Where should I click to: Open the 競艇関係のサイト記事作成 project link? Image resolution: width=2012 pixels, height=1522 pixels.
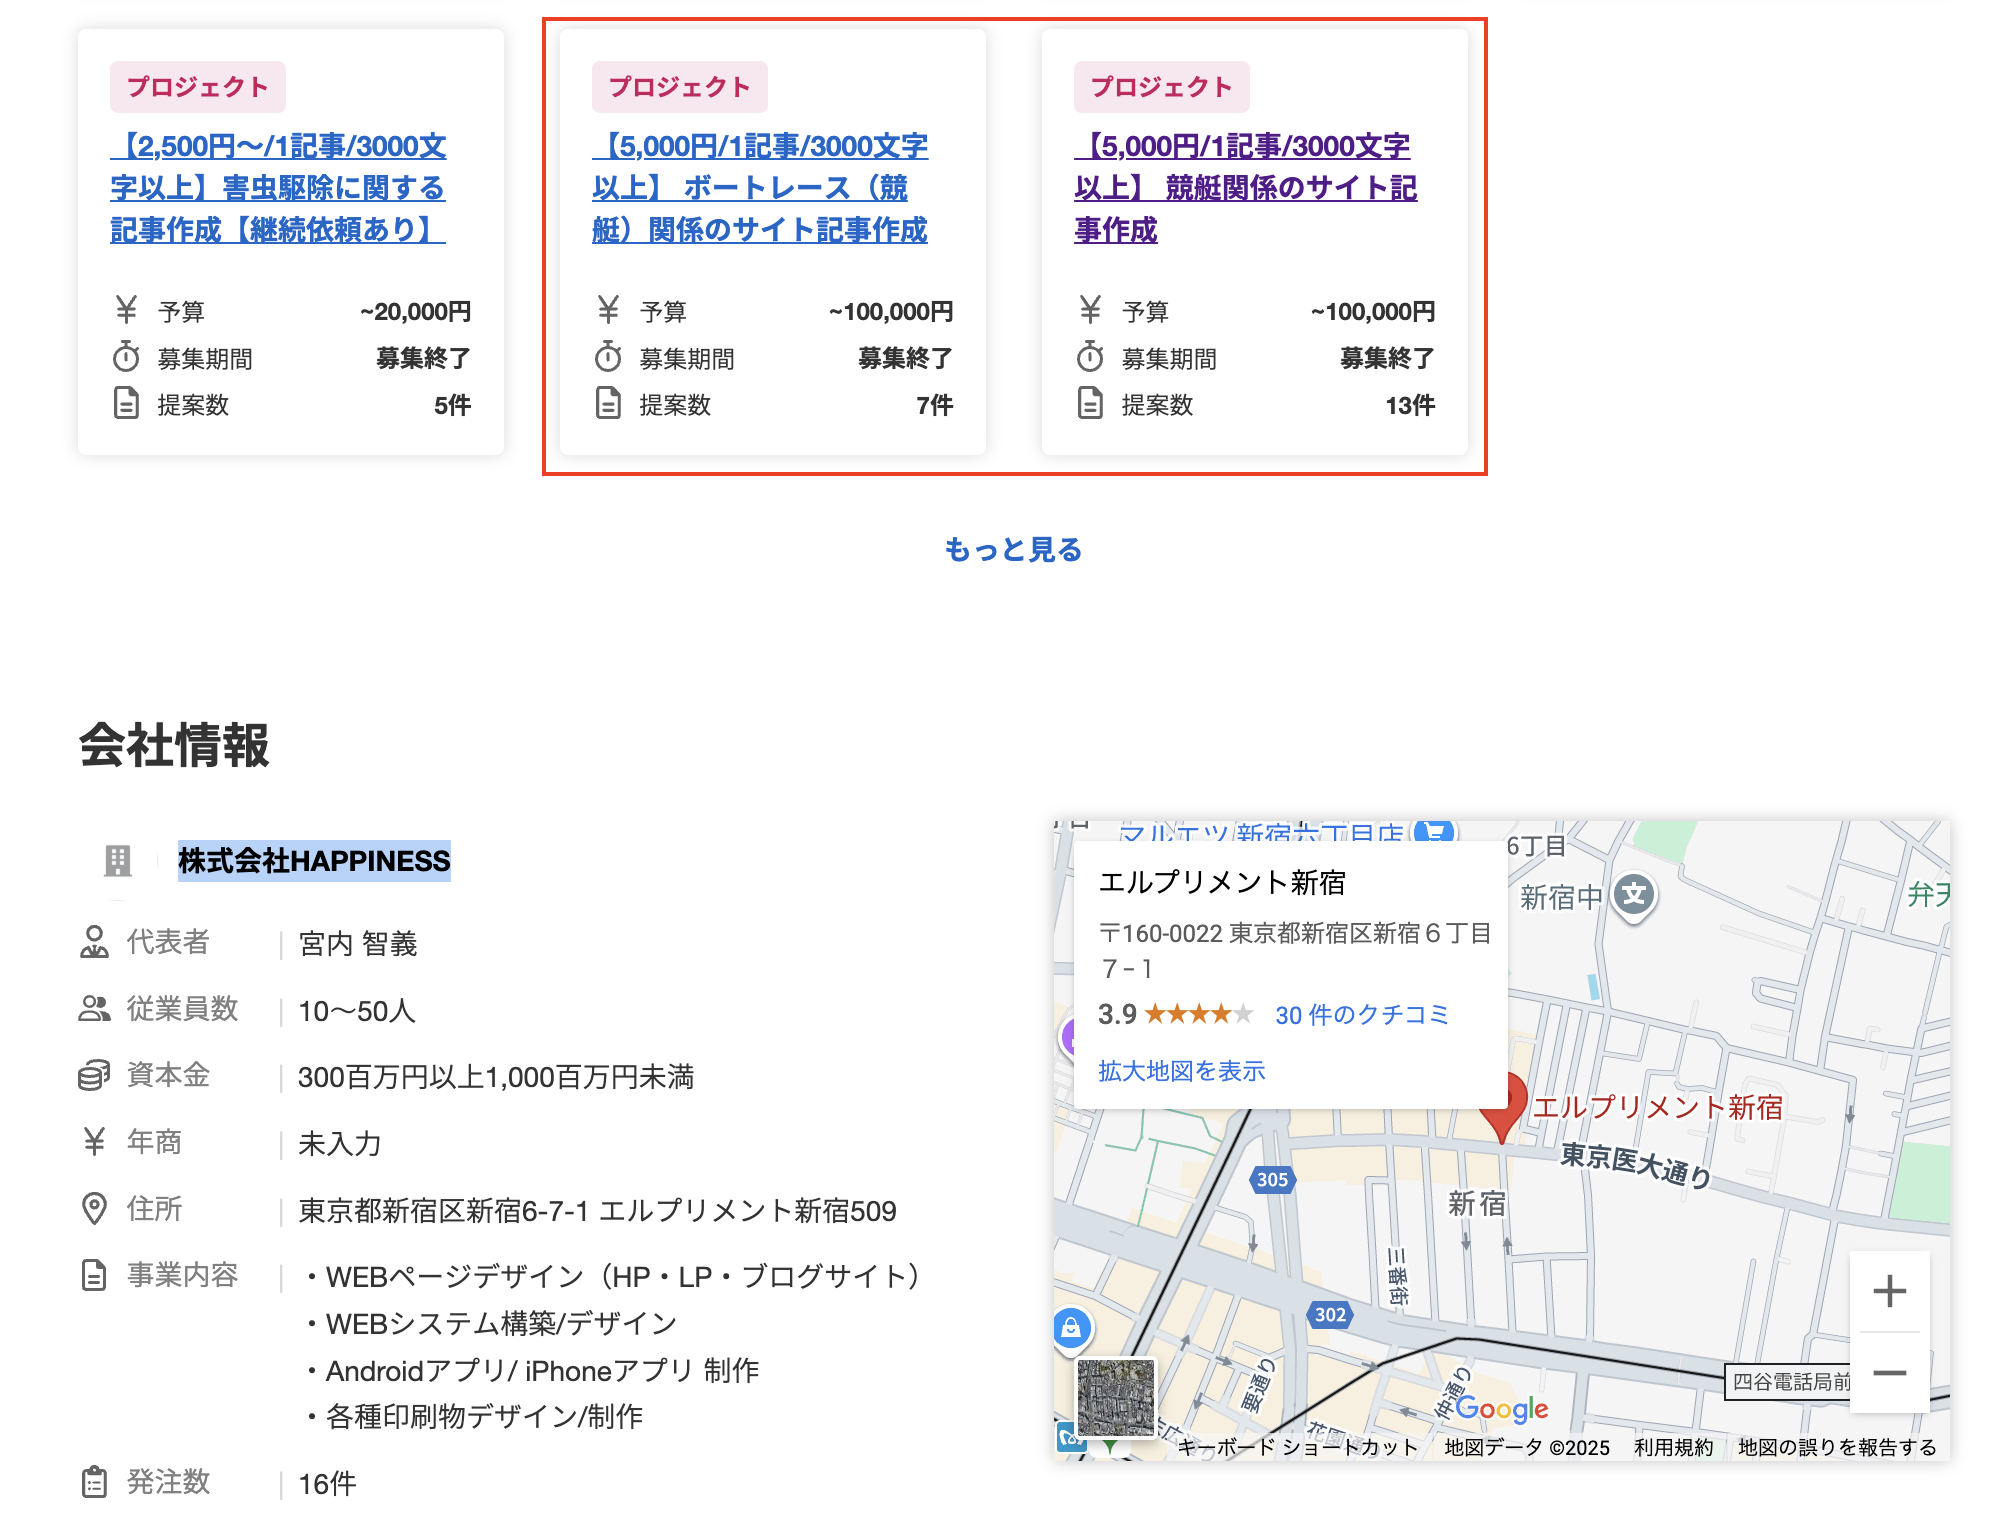[x=1244, y=188]
